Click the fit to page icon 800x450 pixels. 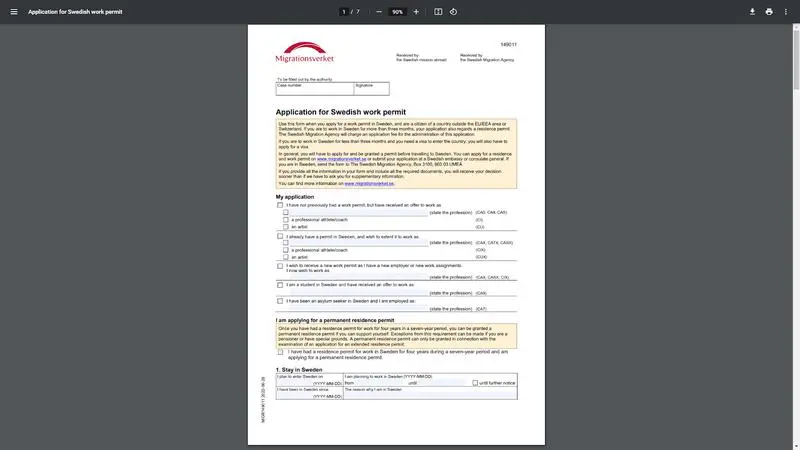(x=438, y=12)
